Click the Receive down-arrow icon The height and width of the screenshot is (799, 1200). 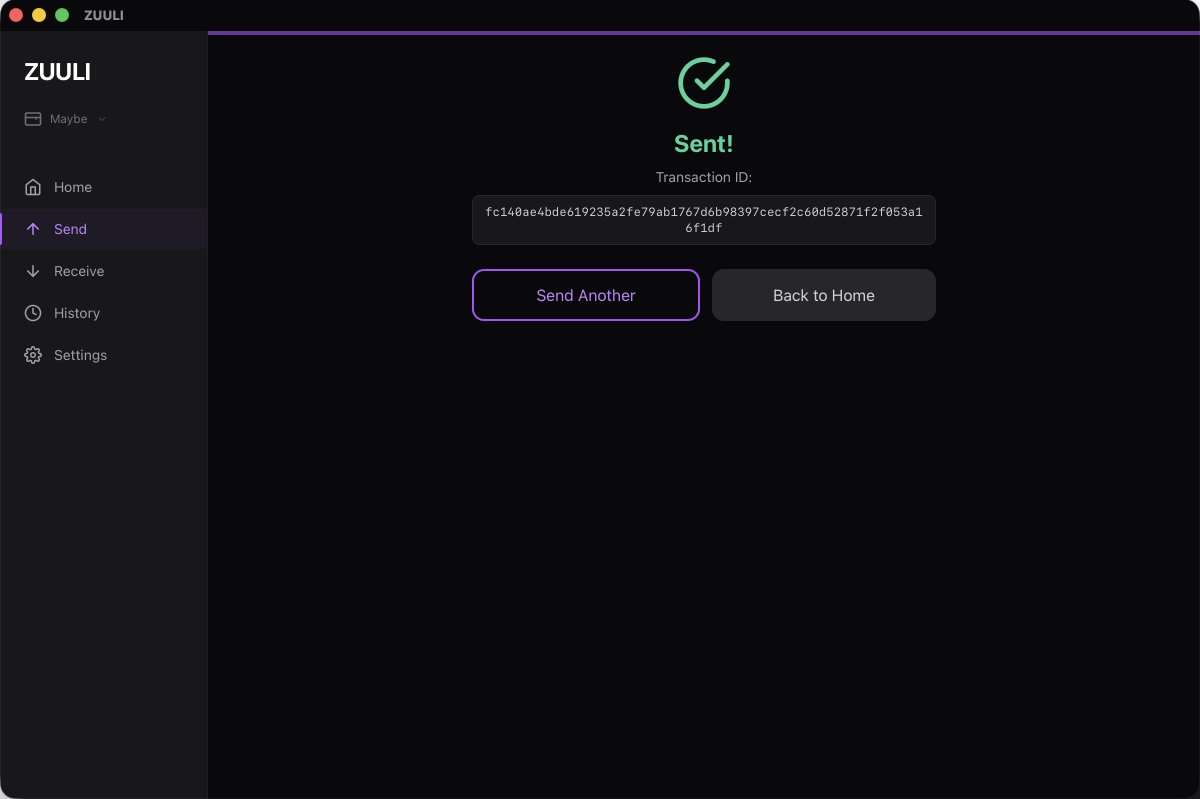tap(33, 271)
